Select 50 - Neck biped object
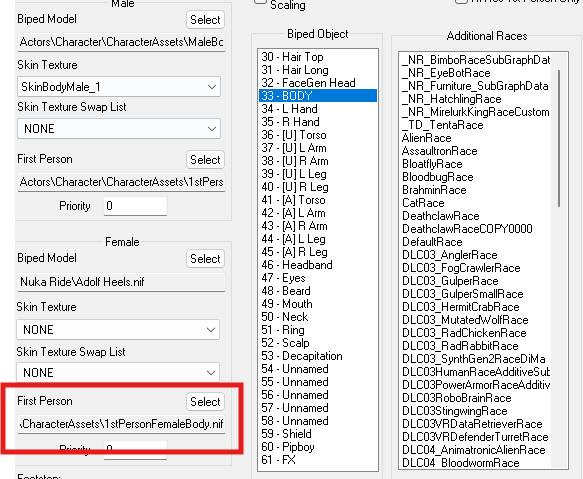Viewport: 583px width, 479px height. 318,317
